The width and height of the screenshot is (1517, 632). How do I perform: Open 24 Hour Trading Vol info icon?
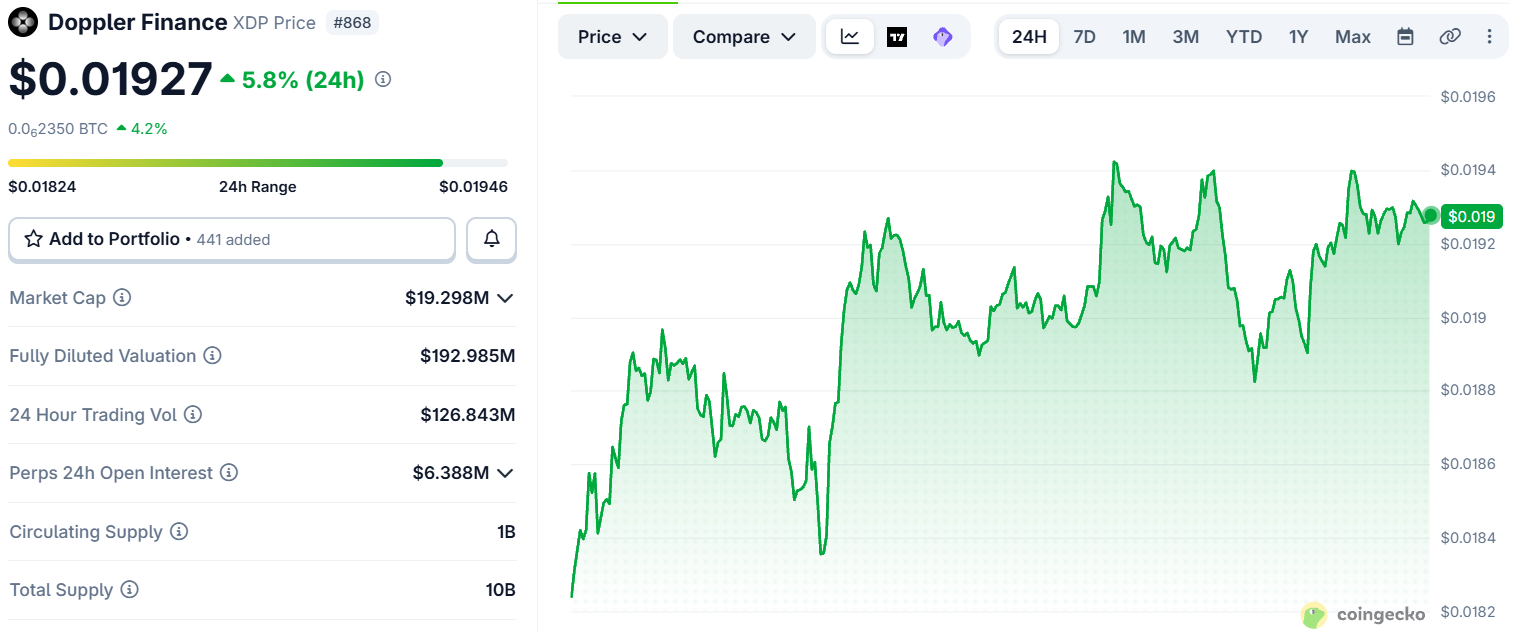tap(193, 414)
